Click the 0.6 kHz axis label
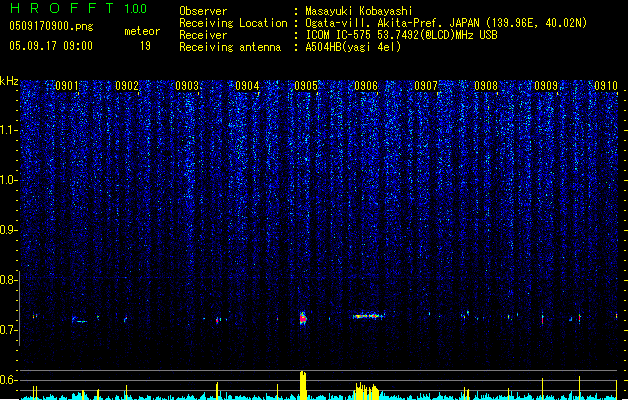 click(x=9, y=380)
